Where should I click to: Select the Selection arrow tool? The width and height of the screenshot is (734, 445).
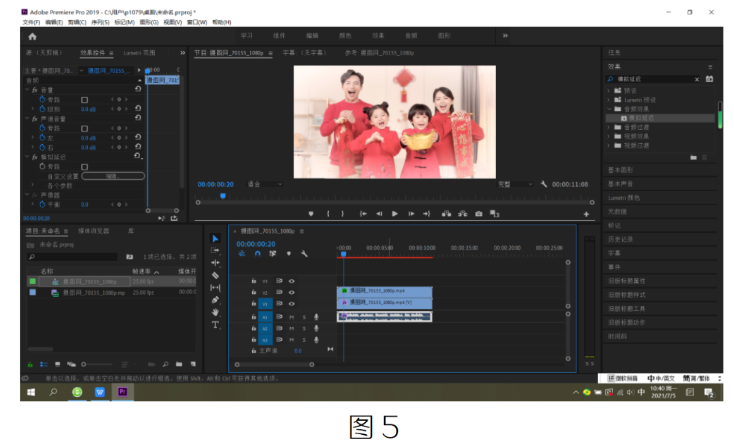pyautogui.click(x=215, y=239)
